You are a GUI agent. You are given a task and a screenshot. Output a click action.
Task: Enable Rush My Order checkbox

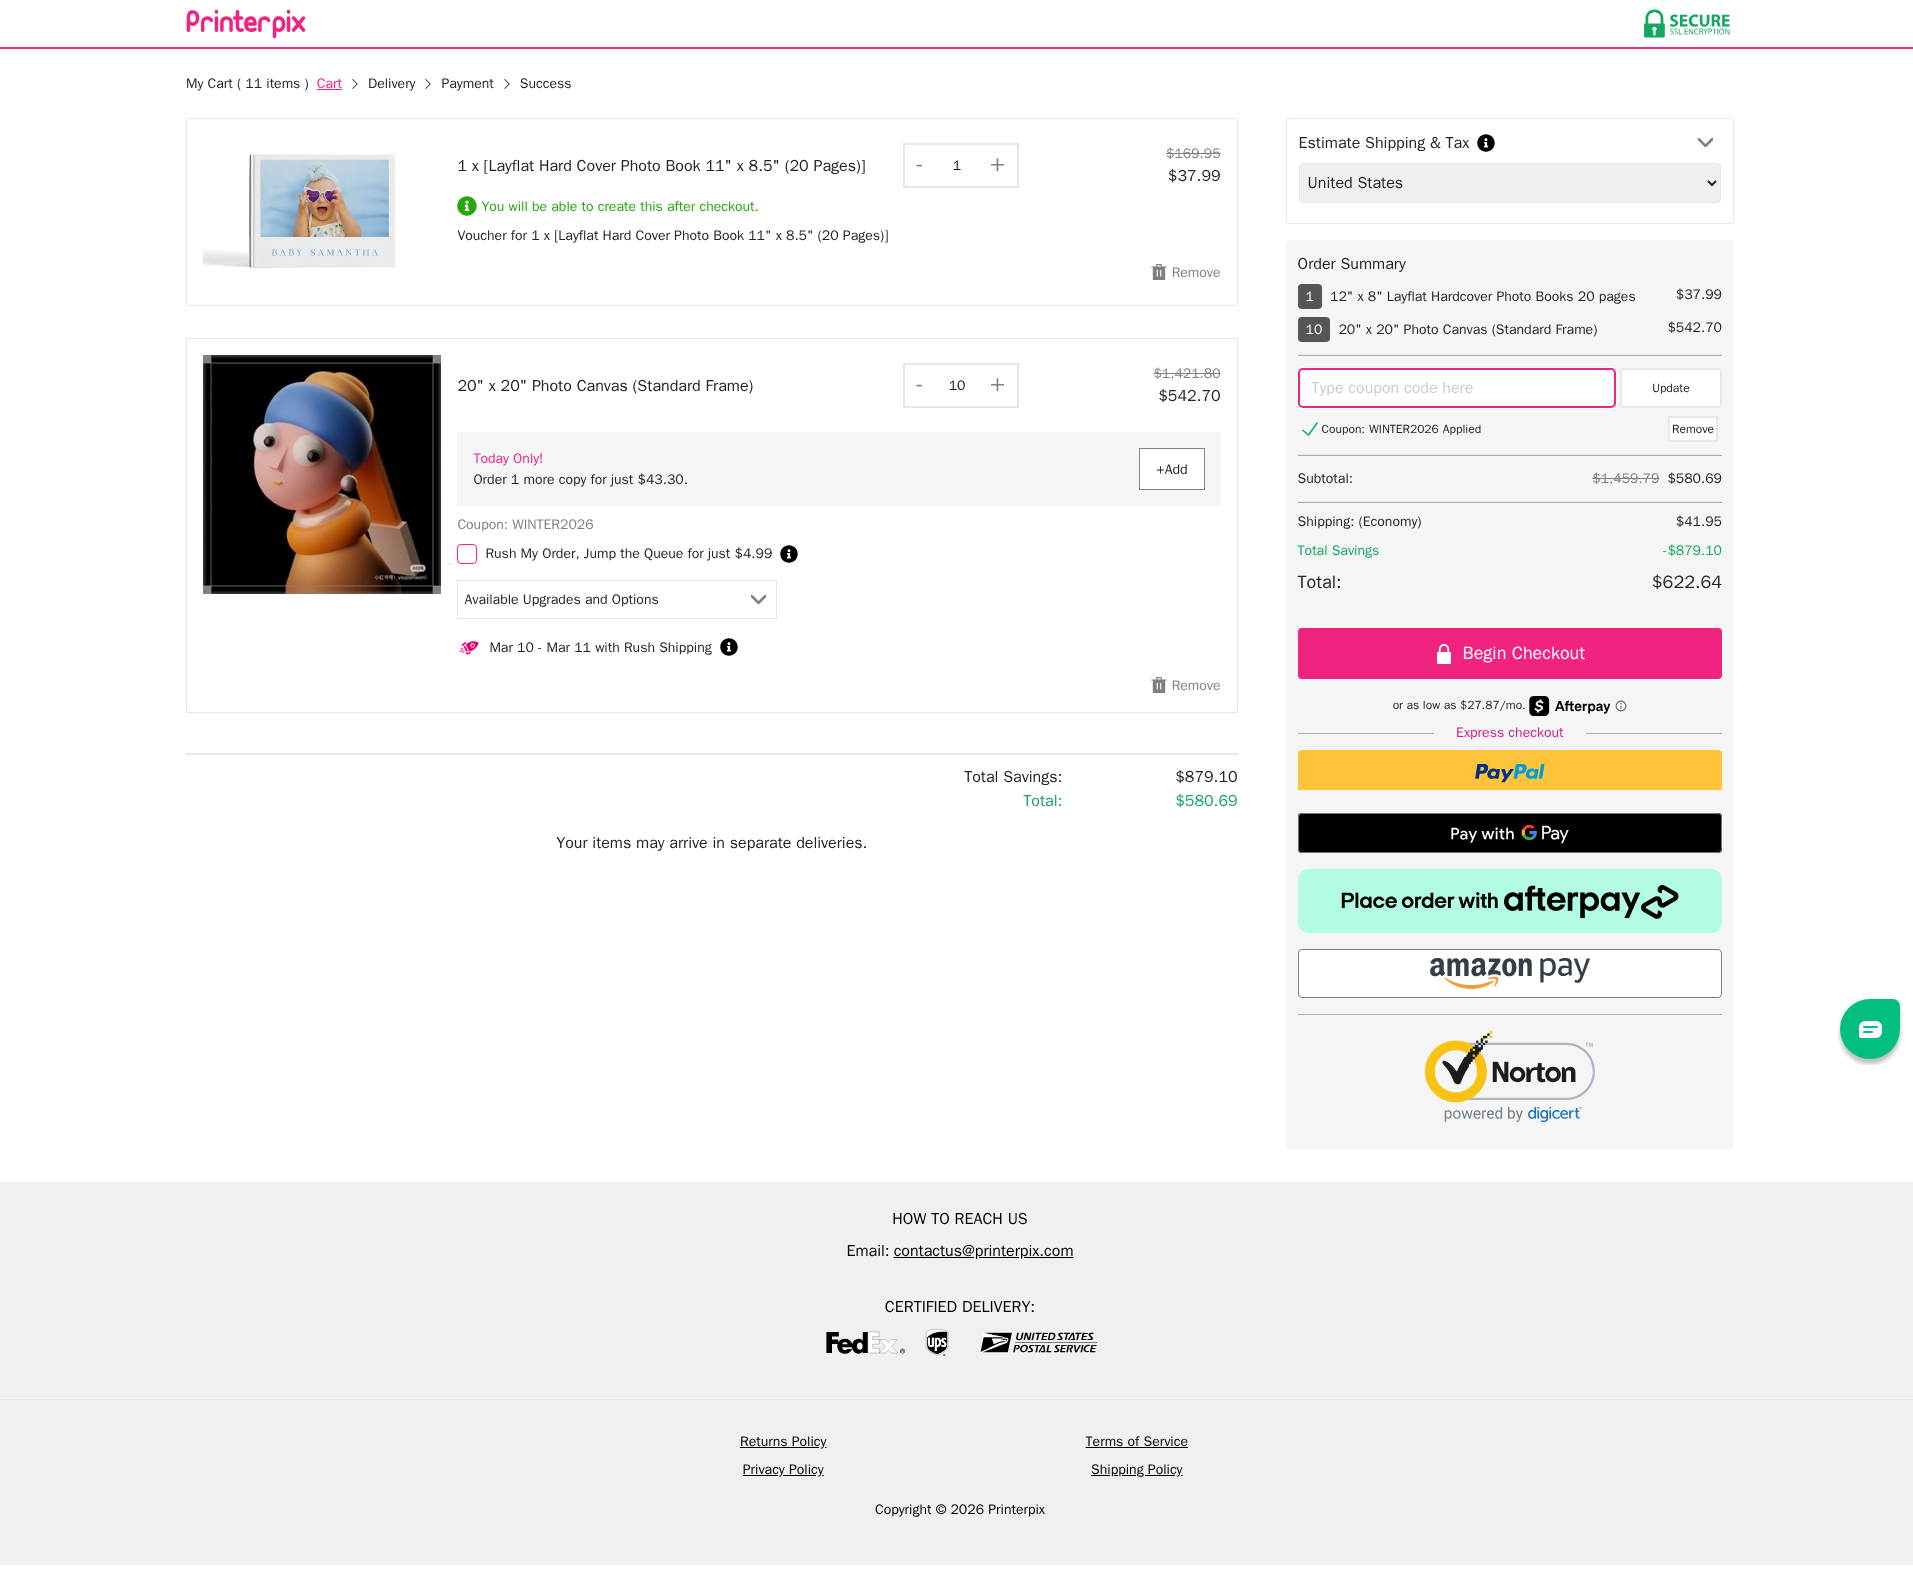(x=467, y=554)
